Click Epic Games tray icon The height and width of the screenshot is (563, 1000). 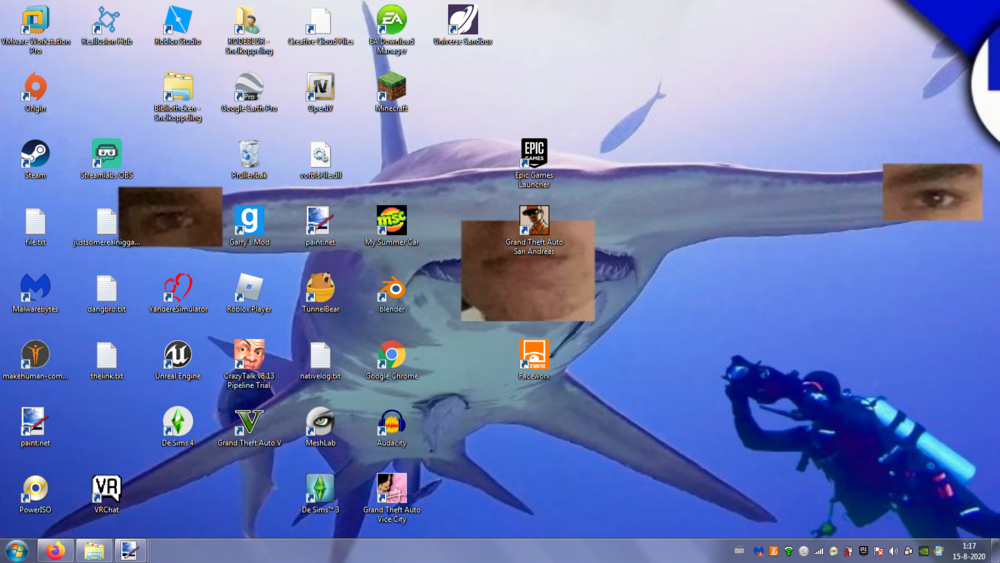pos(864,551)
